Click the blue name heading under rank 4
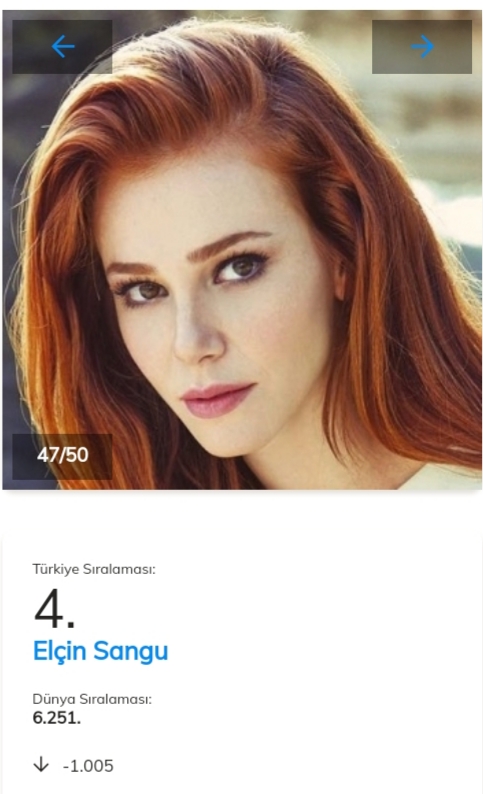Screen dimensions: 483x794 coord(100,651)
